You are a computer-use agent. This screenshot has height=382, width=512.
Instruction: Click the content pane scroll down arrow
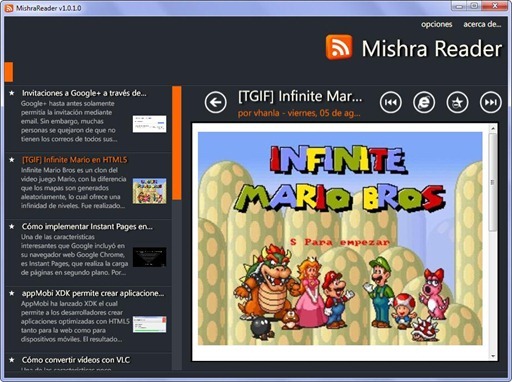(493, 356)
